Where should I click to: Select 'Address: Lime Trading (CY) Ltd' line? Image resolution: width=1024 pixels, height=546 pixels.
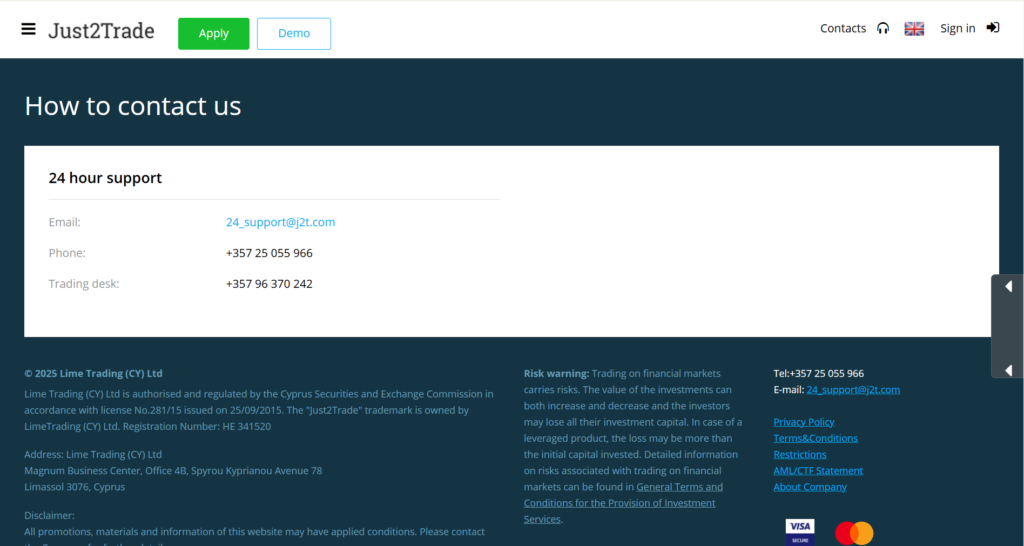pos(93,455)
